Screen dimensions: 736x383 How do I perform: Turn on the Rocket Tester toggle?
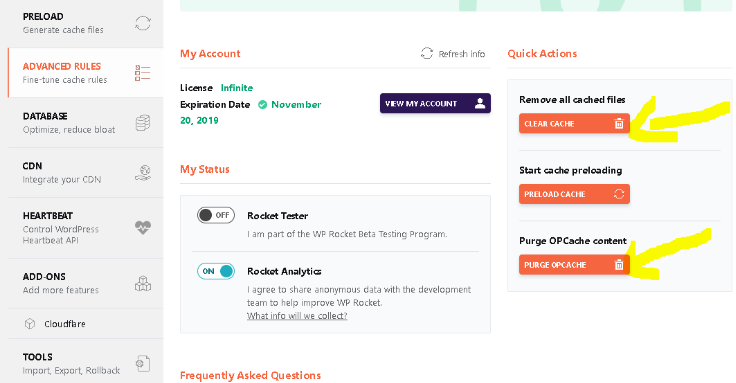pyautogui.click(x=215, y=215)
